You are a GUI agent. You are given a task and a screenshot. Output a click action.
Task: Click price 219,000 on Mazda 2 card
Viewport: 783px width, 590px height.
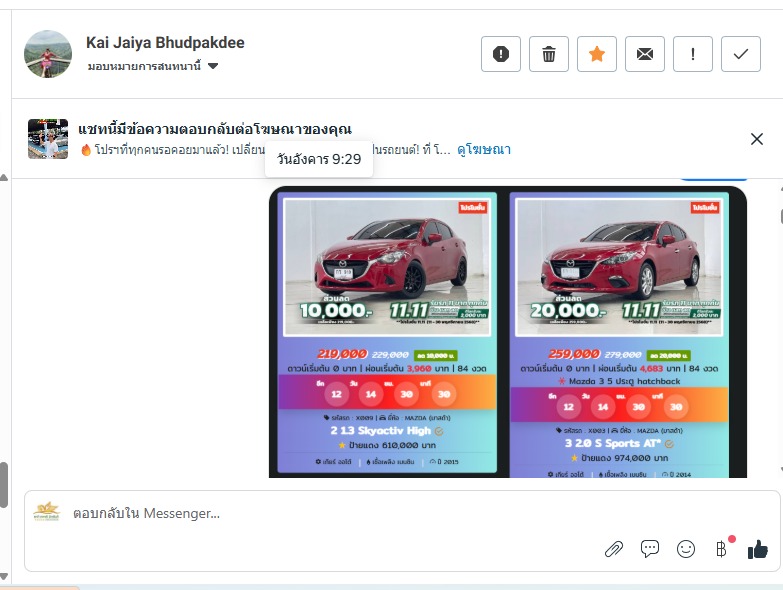[342, 354]
